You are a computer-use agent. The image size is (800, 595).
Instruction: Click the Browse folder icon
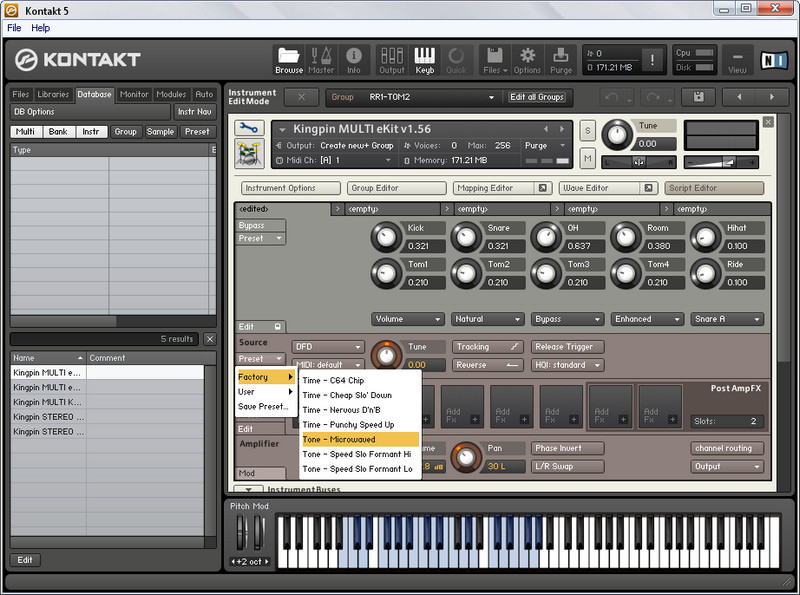[x=289, y=59]
